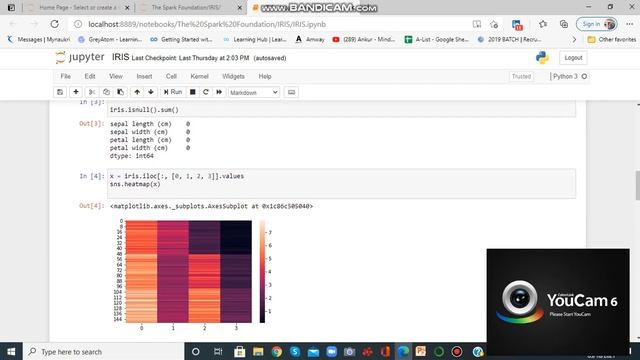This screenshot has width=640, height=360.
Task: Click the Python 3 kernel indicator
Action: click(x=569, y=76)
